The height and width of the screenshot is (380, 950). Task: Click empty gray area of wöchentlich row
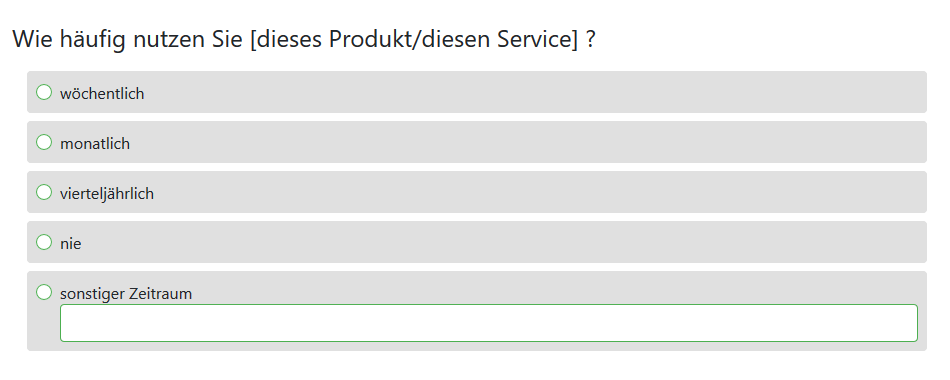point(533,92)
